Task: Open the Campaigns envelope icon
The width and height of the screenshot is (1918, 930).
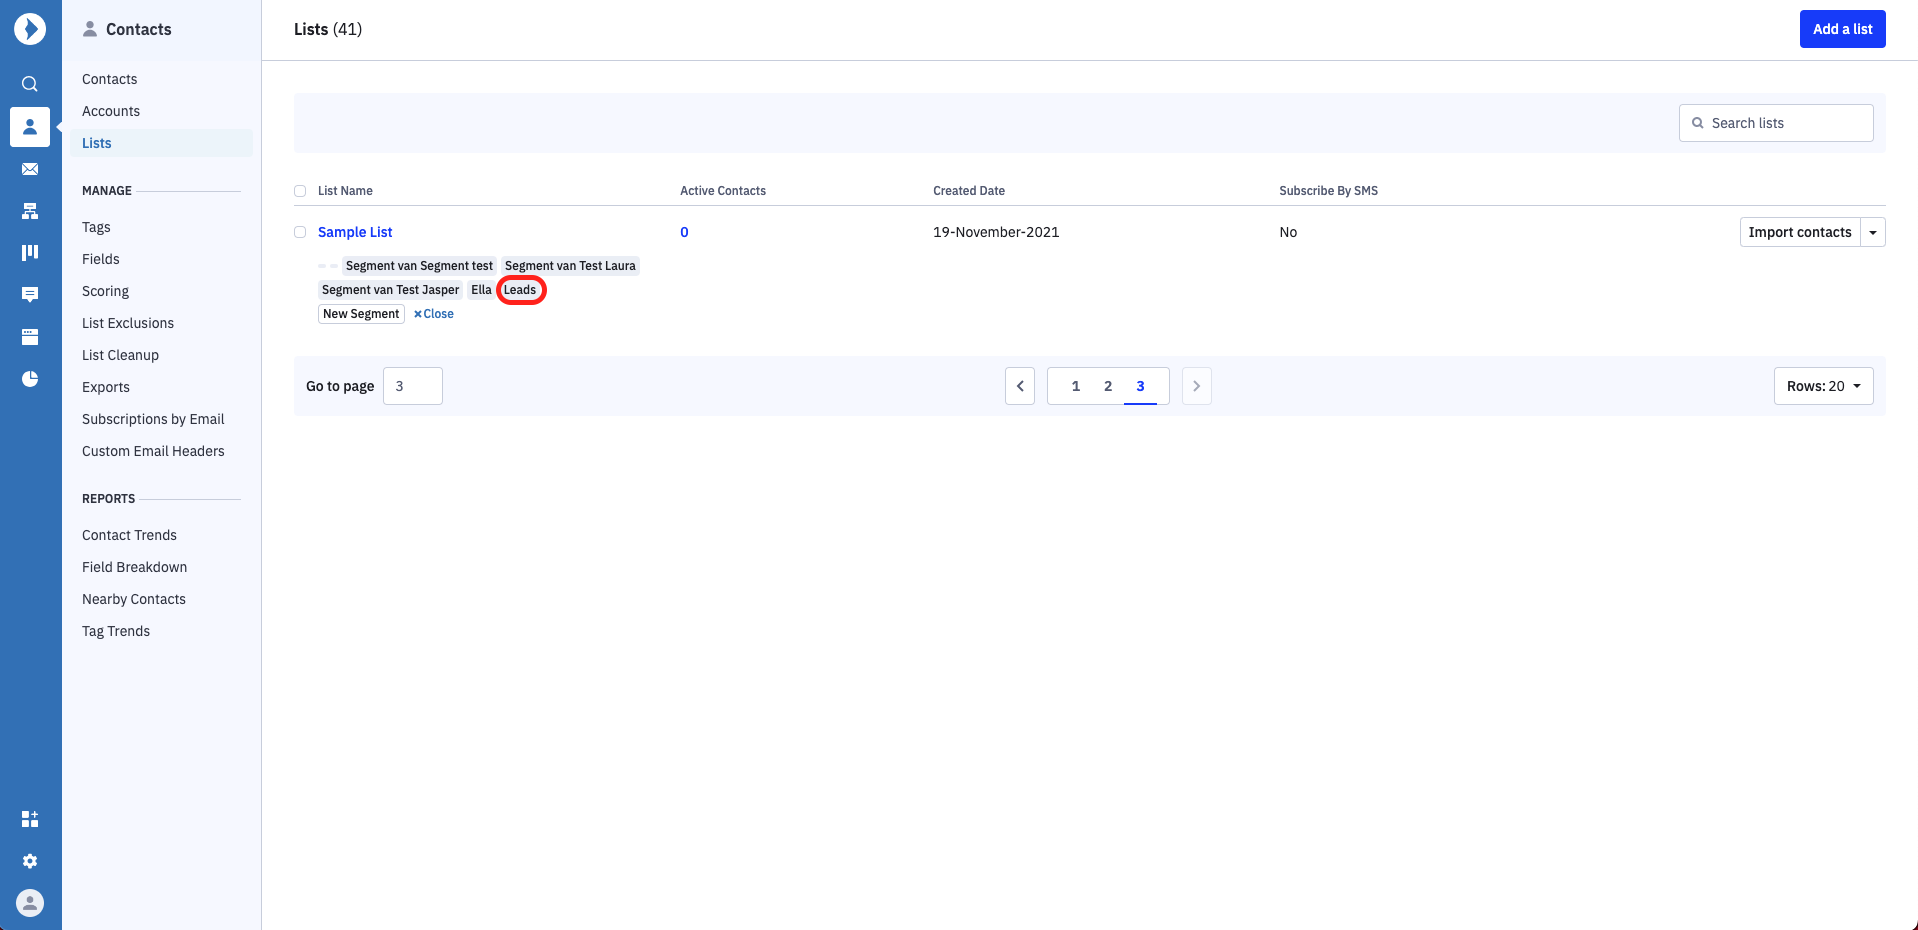Action: tap(30, 169)
